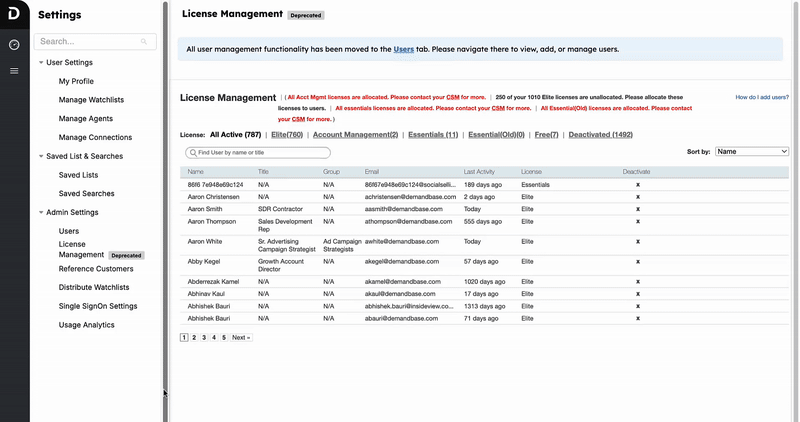Open Saved Searches

[87, 194]
